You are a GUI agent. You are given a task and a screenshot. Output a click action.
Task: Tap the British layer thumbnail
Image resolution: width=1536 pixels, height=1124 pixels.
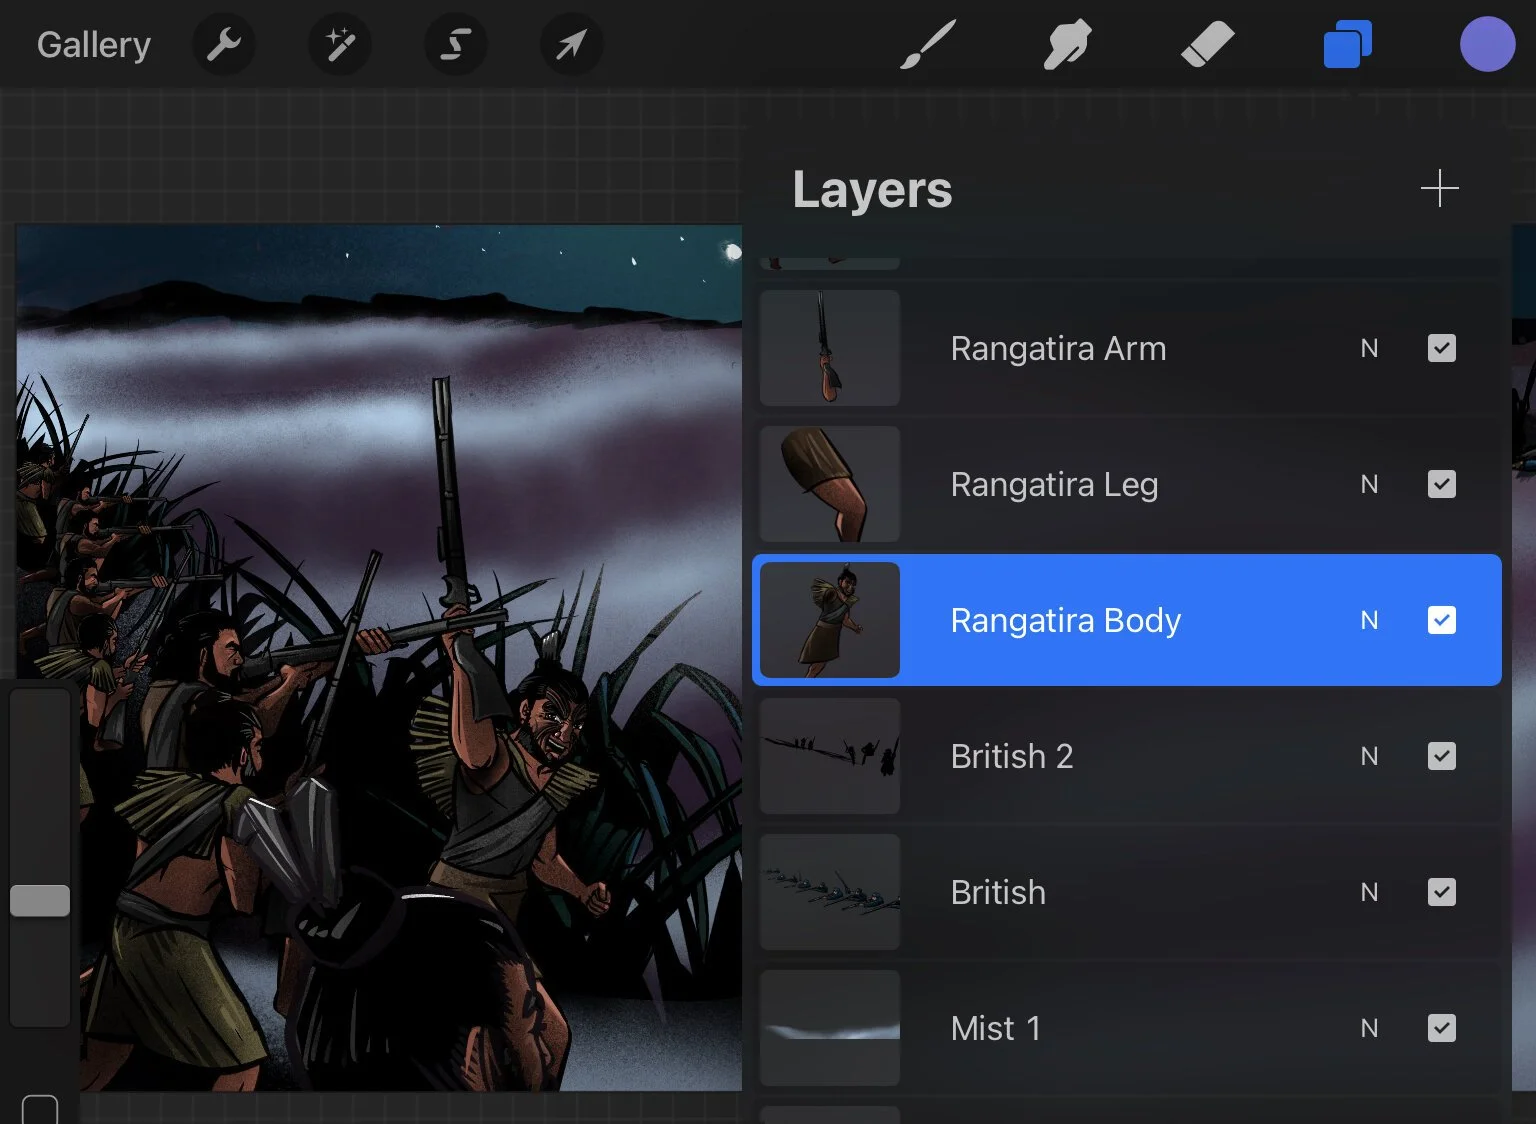coord(830,892)
